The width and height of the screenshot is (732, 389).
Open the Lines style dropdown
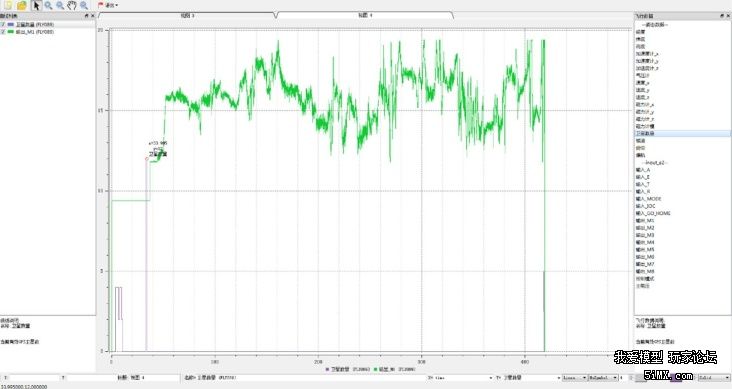[574, 377]
